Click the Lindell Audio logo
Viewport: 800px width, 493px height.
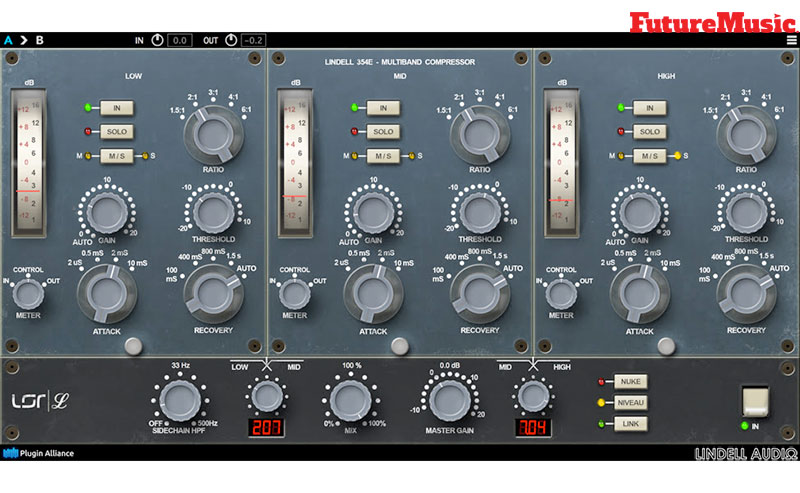point(745,454)
